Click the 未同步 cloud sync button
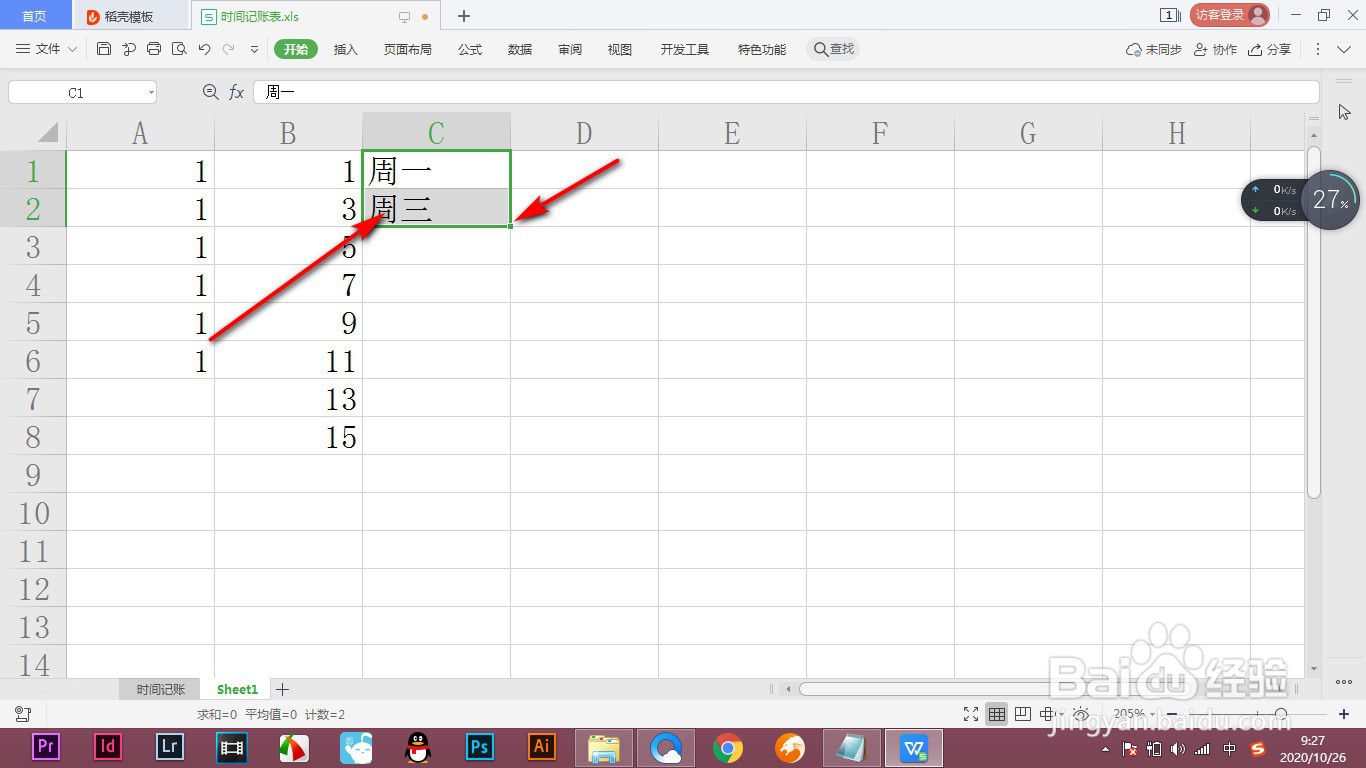1366x768 pixels. coord(1154,49)
